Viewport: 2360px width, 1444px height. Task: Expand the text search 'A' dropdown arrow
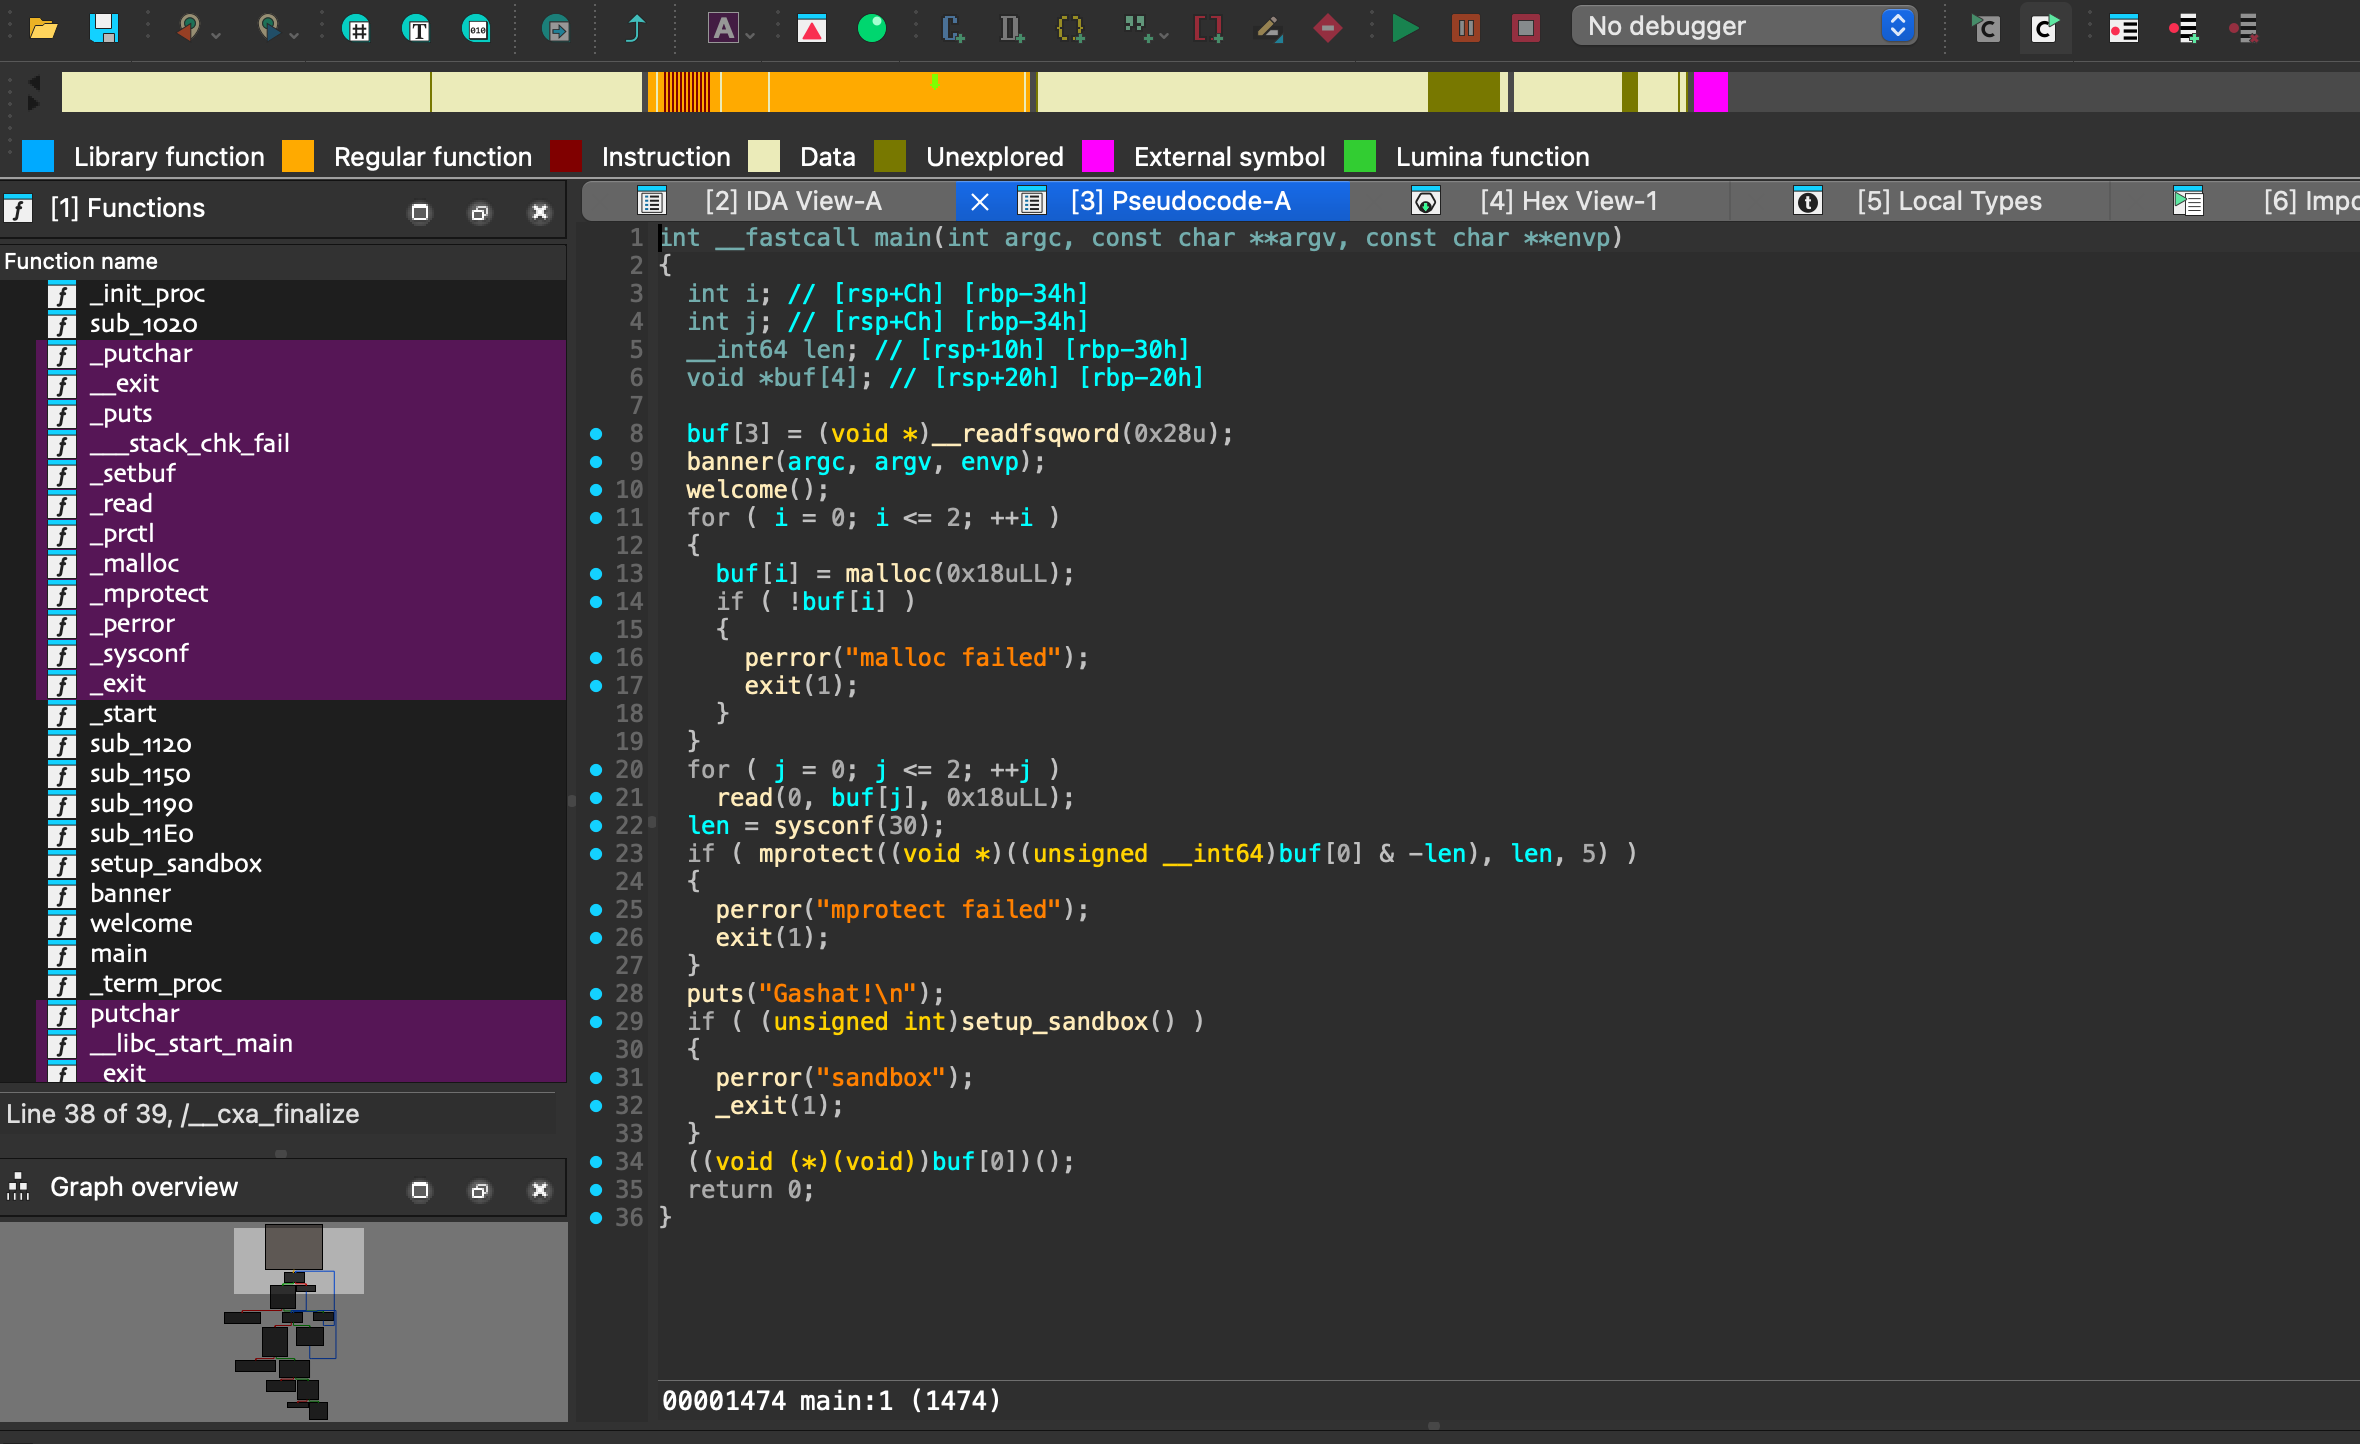[750, 34]
